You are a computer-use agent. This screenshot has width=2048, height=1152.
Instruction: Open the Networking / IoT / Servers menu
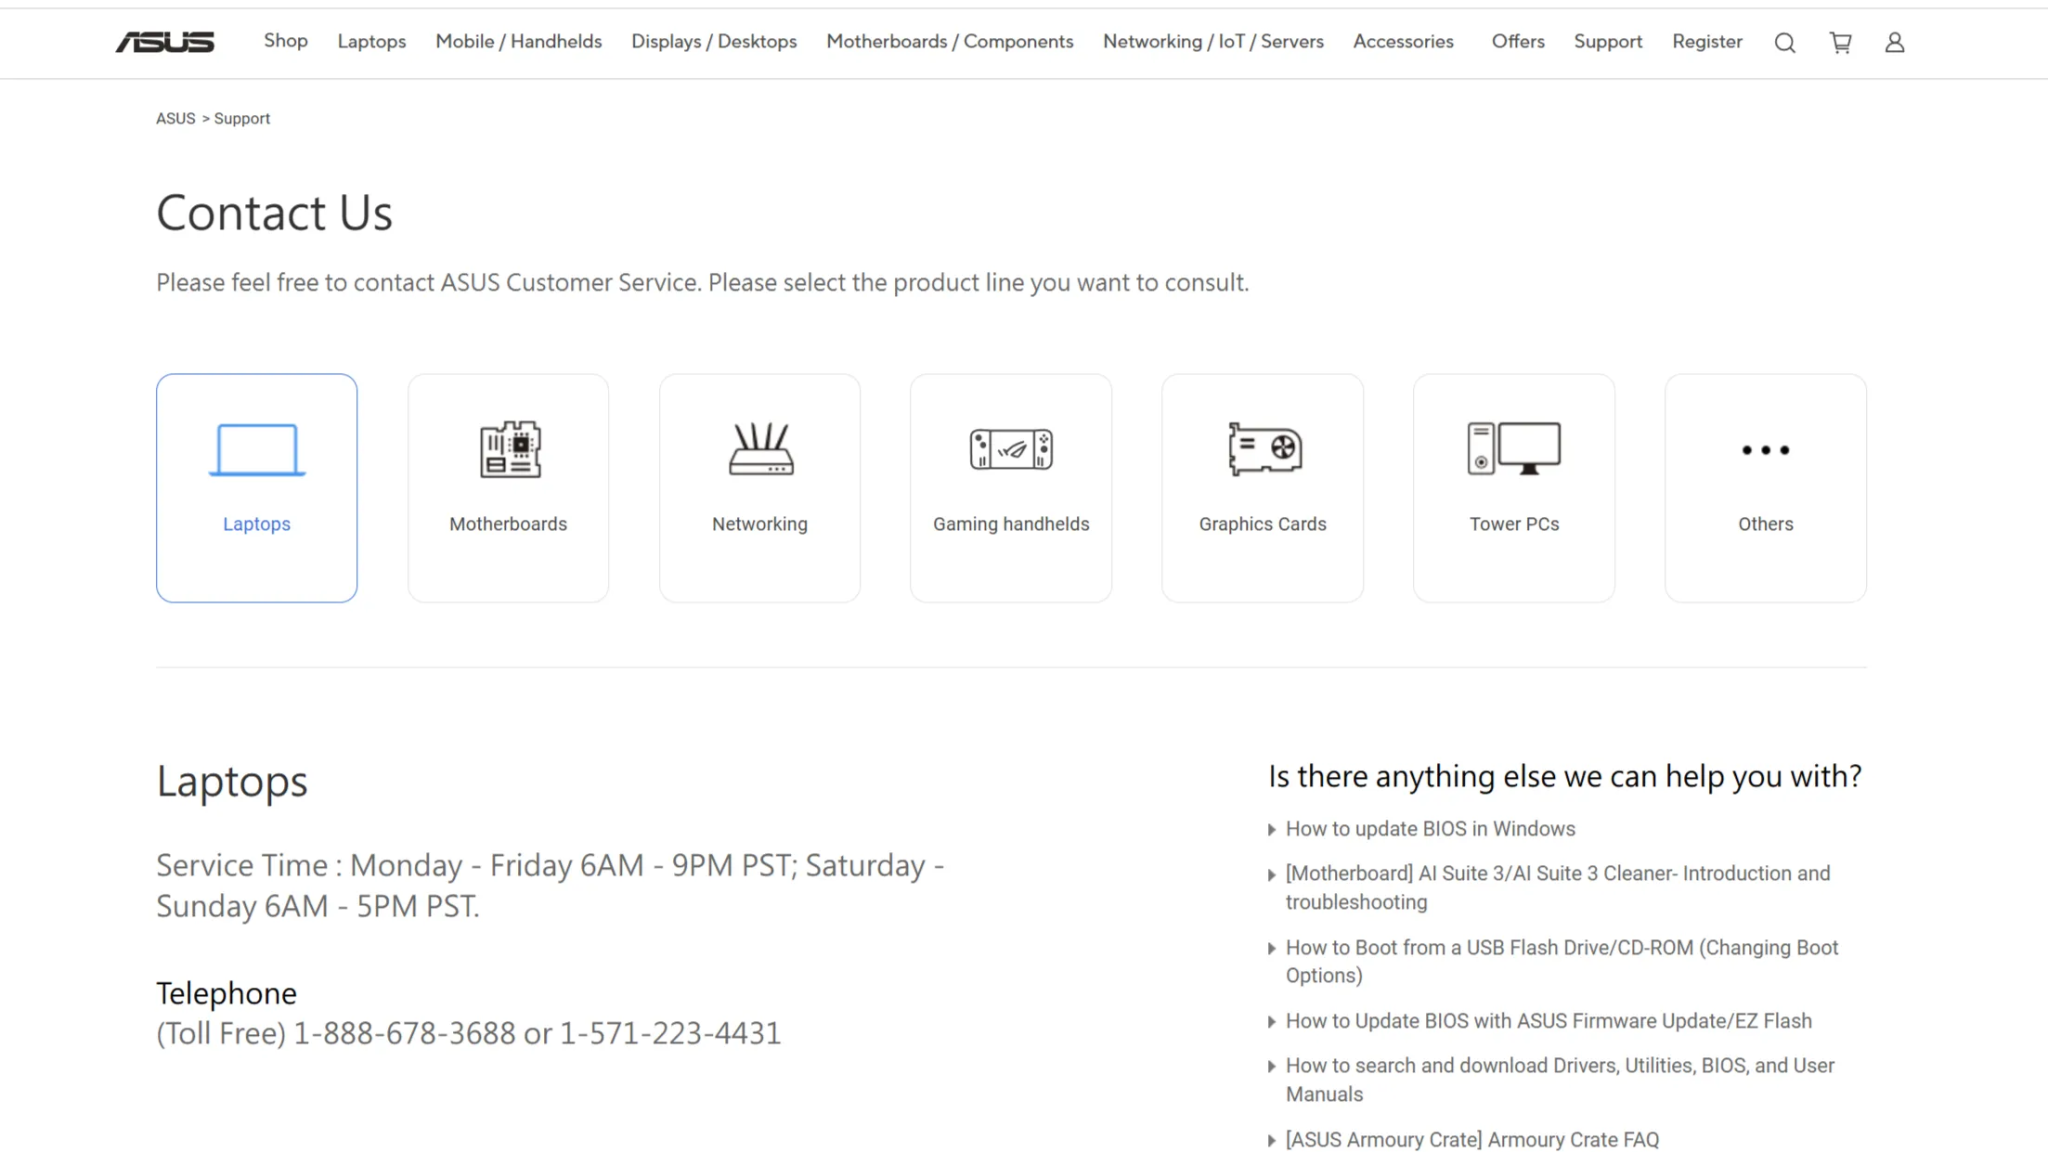1213,41
